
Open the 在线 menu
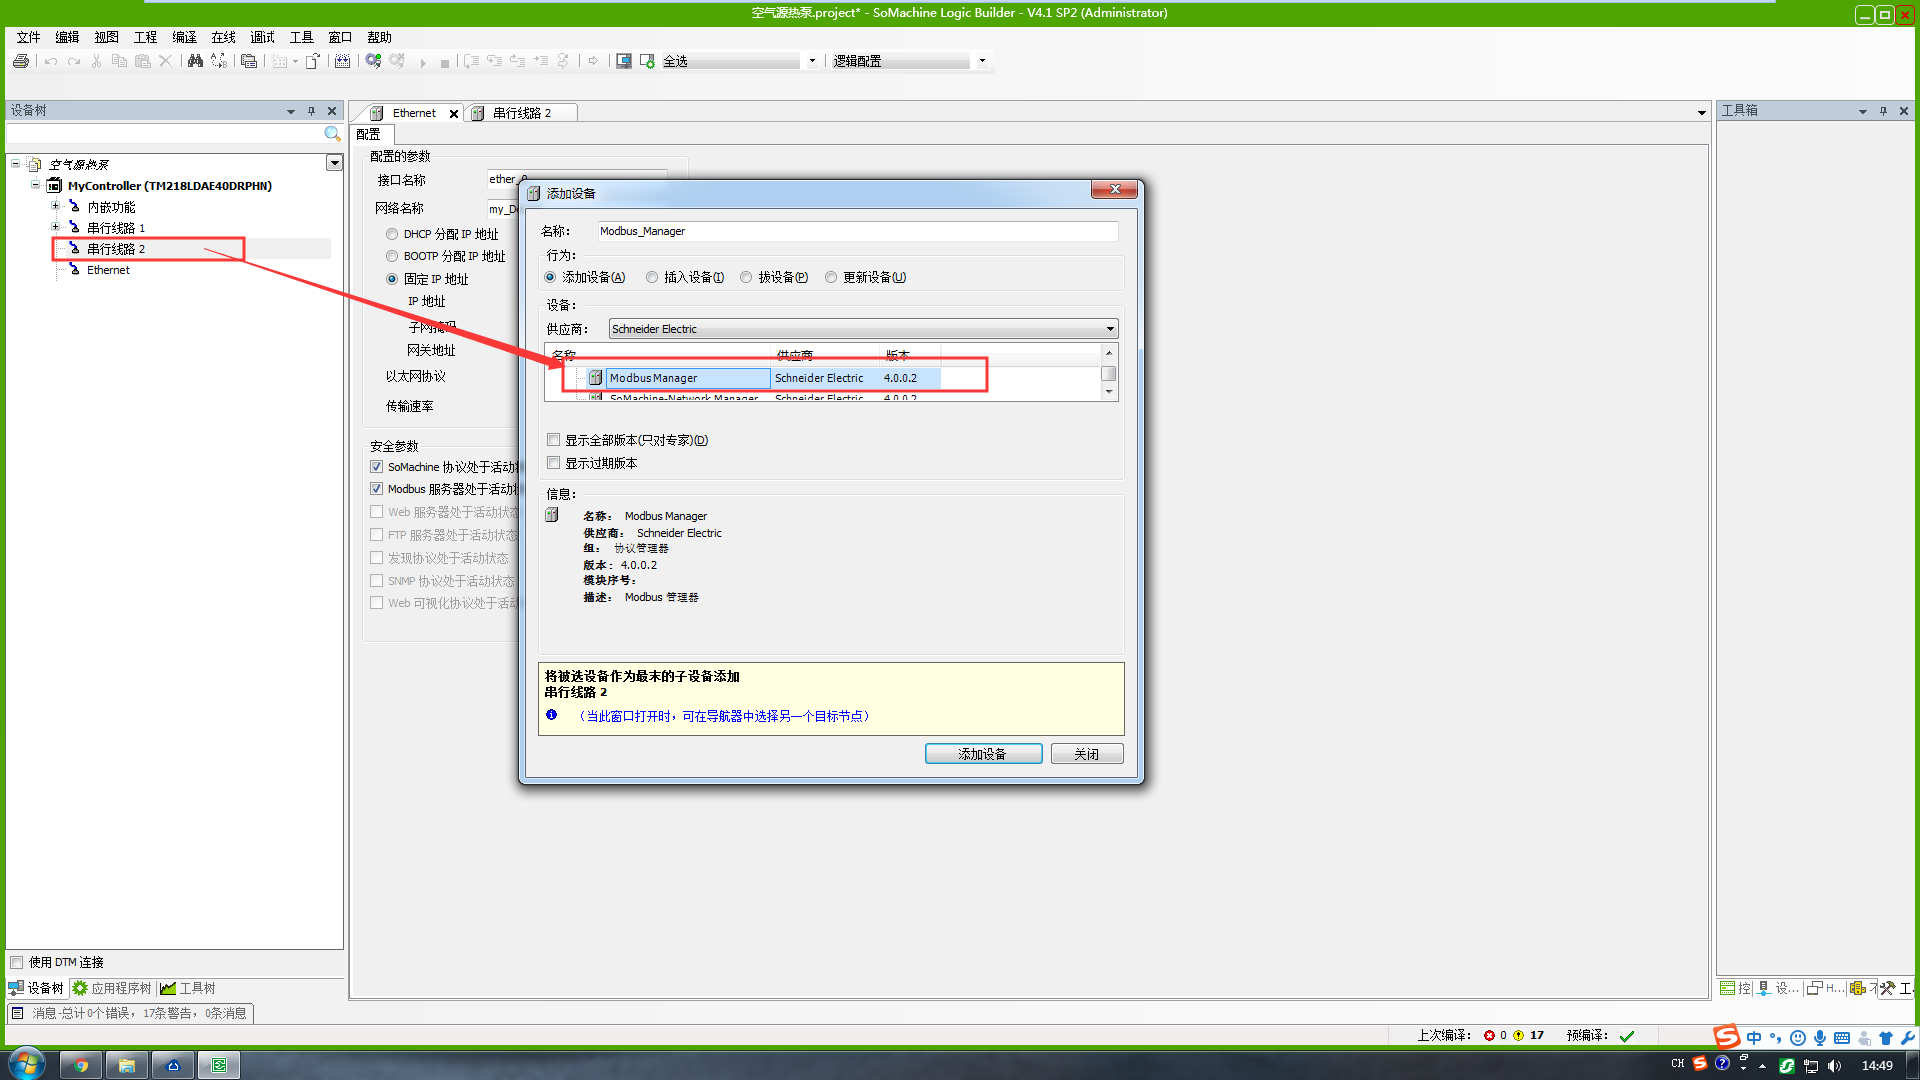tap(223, 37)
